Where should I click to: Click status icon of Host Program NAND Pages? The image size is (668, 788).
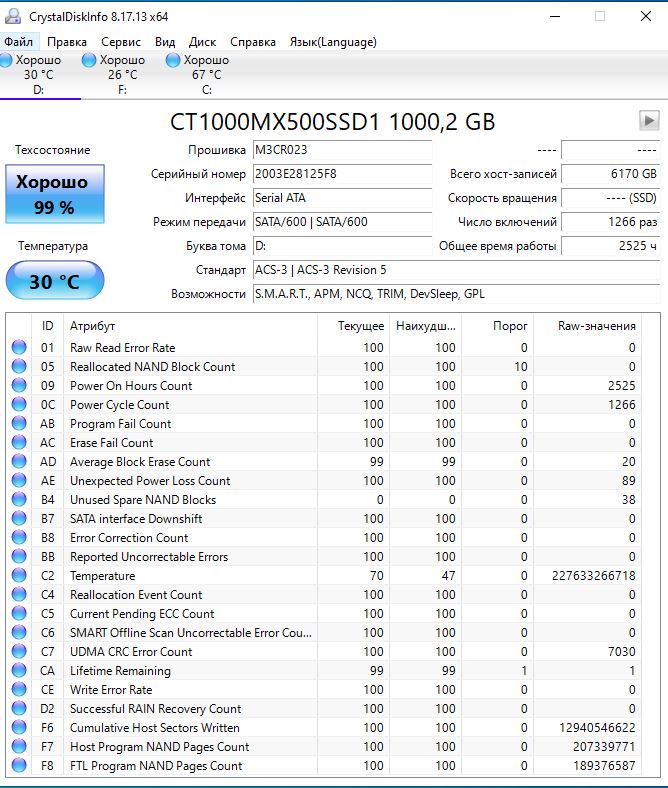[x=19, y=746]
